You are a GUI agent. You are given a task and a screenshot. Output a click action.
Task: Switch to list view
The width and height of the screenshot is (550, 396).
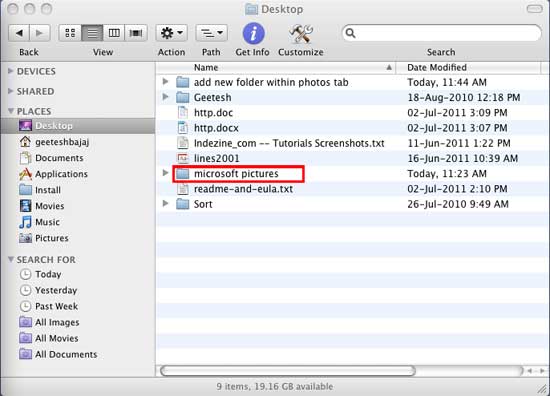[92, 33]
